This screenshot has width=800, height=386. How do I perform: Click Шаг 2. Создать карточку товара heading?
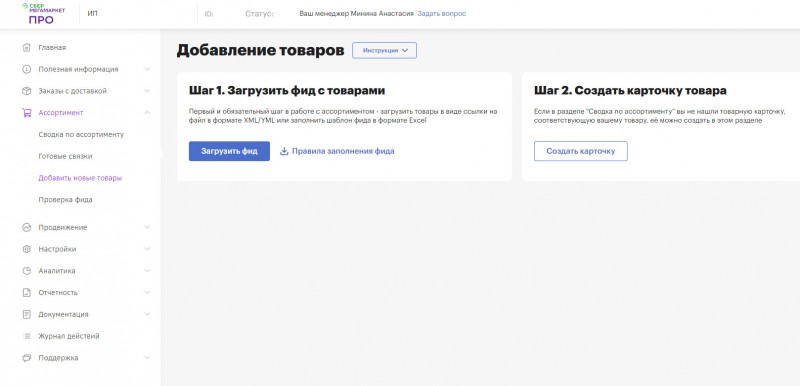pos(630,91)
